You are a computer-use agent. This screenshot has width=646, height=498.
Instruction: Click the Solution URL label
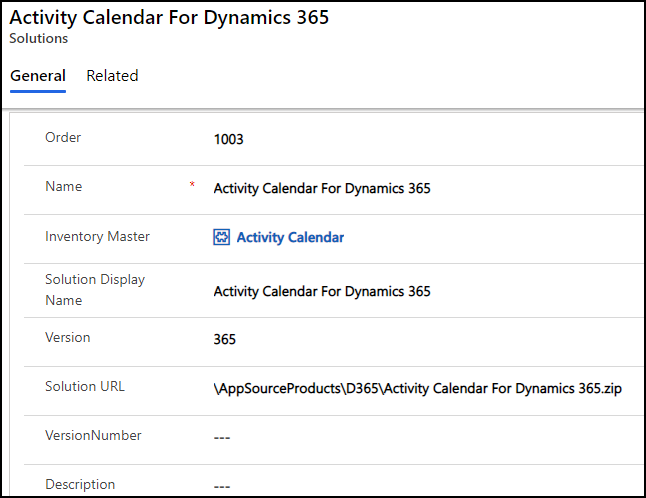pyautogui.click(x=85, y=386)
